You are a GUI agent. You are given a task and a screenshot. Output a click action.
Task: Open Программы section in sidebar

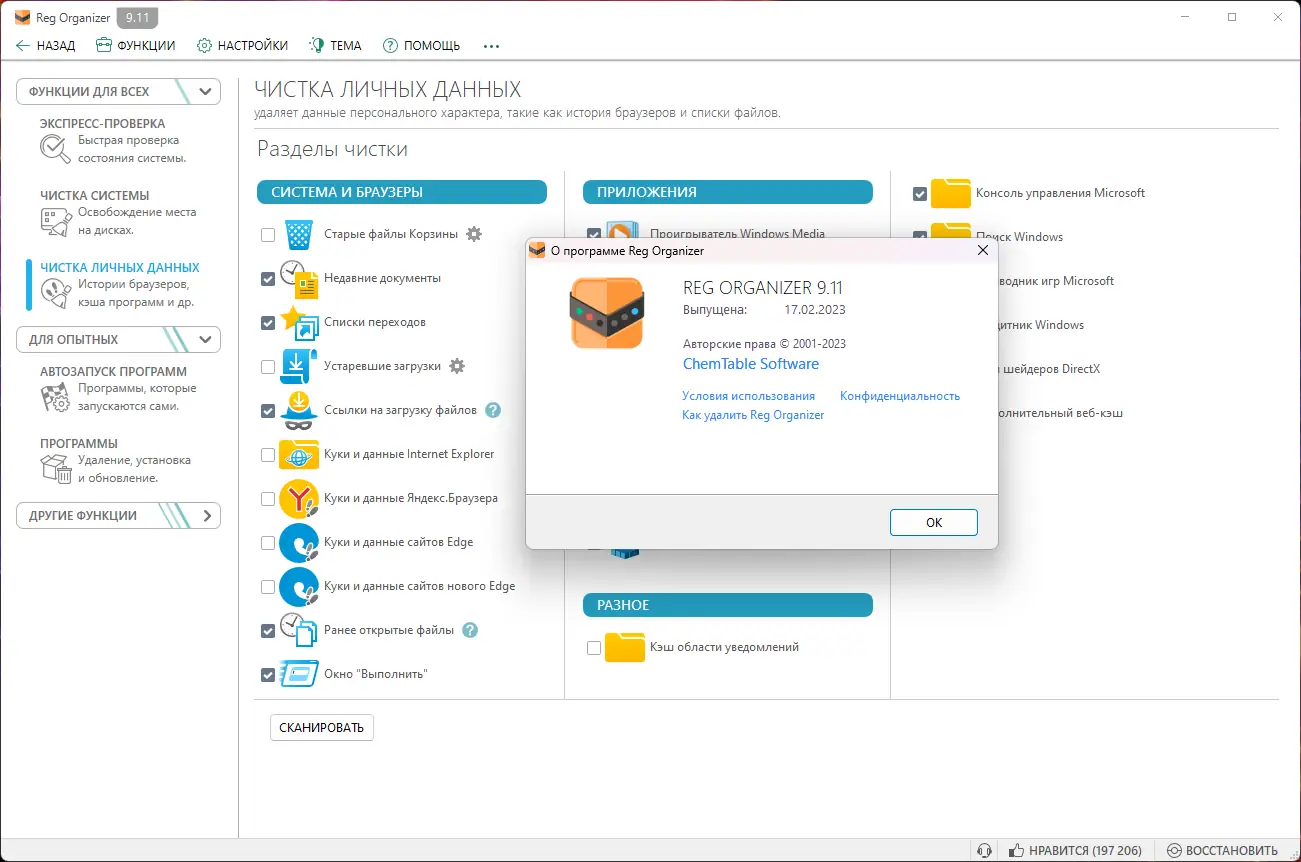(x=57, y=467)
